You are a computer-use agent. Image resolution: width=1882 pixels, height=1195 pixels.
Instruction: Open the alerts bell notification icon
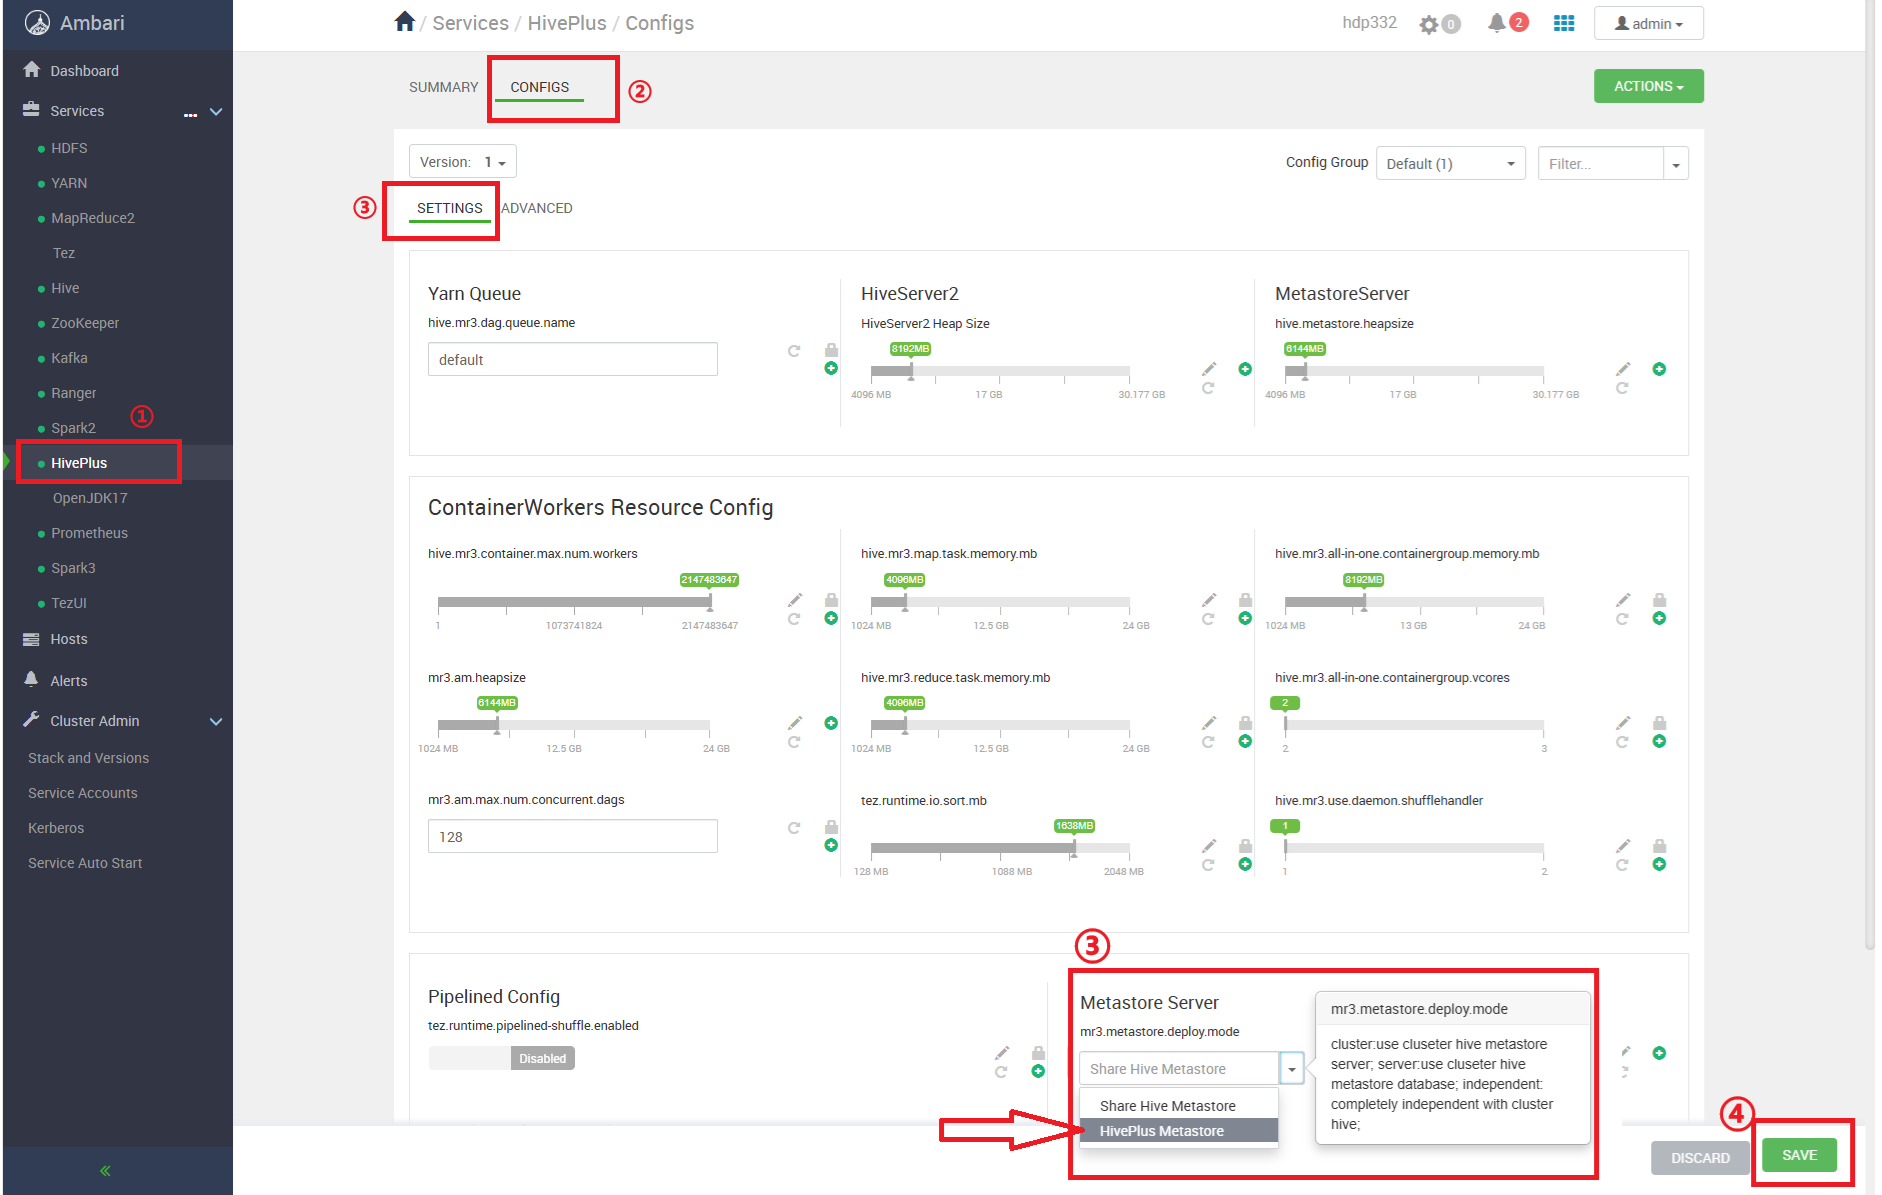[x=1496, y=23]
